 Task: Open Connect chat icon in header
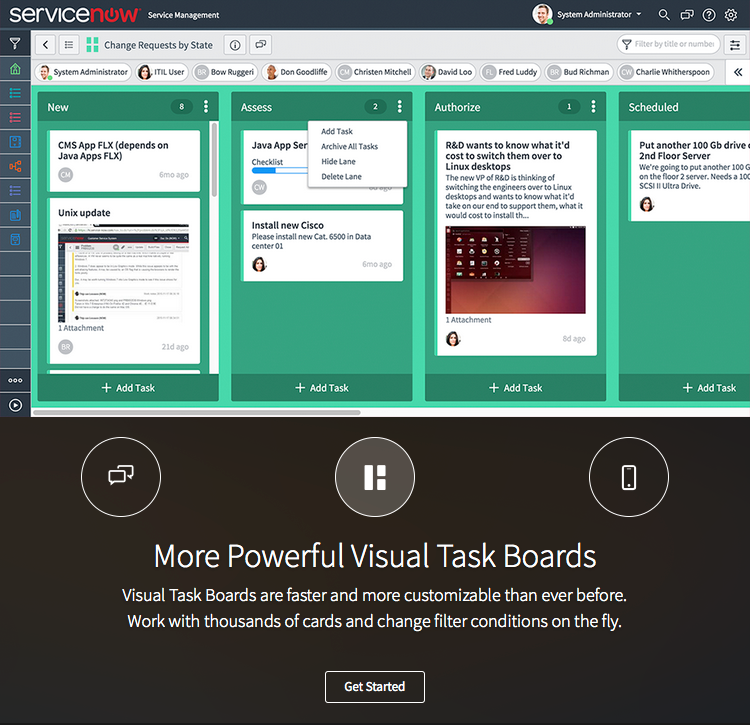click(687, 15)
